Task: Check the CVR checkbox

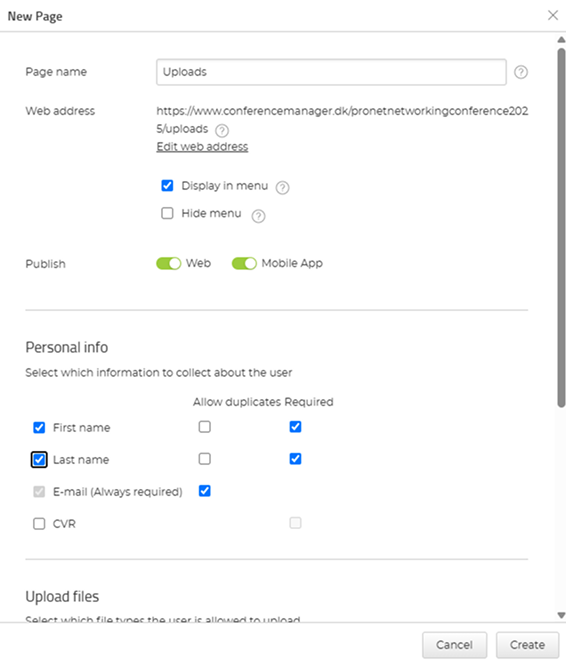Action: (x=39, y=523)
